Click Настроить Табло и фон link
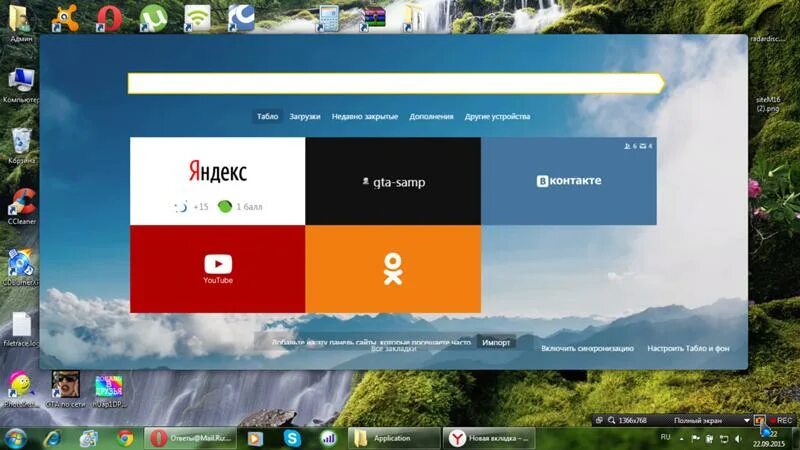 688,348
